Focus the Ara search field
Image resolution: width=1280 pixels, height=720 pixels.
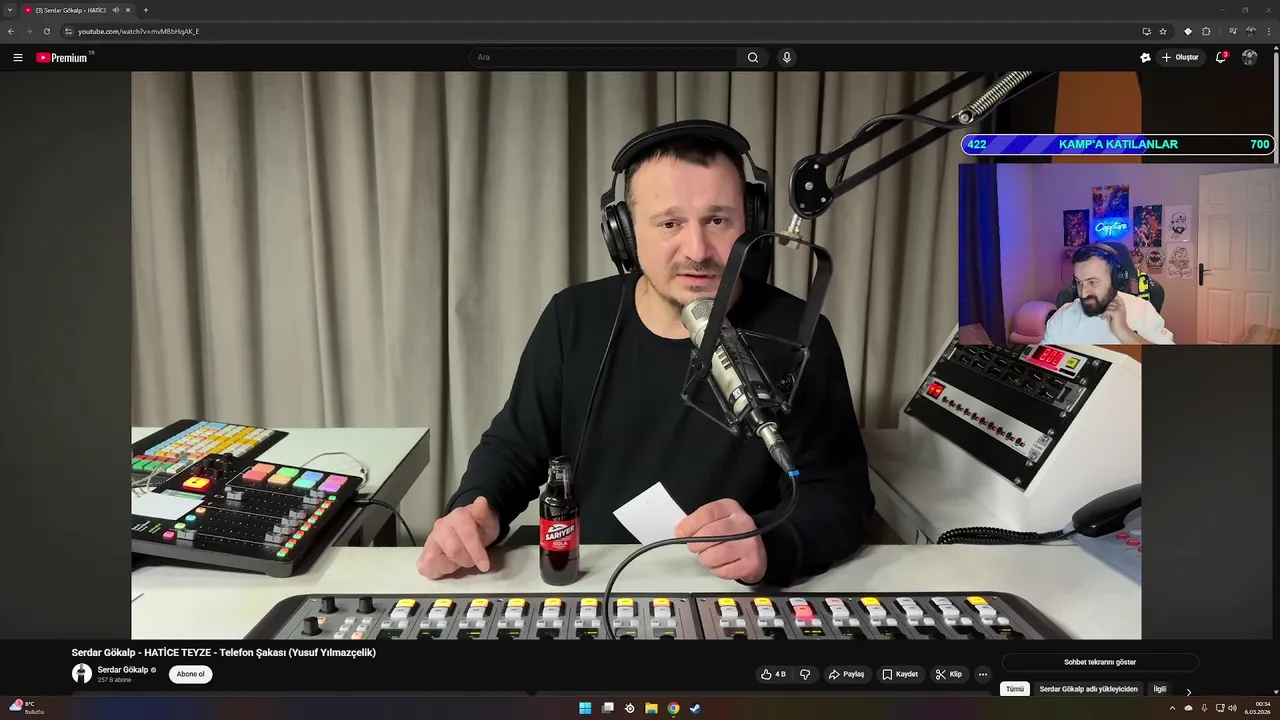(603, 57)
